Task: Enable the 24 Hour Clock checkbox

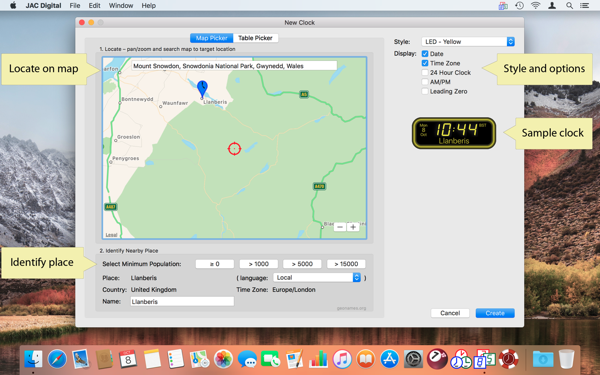Action: tap(425, 72)
